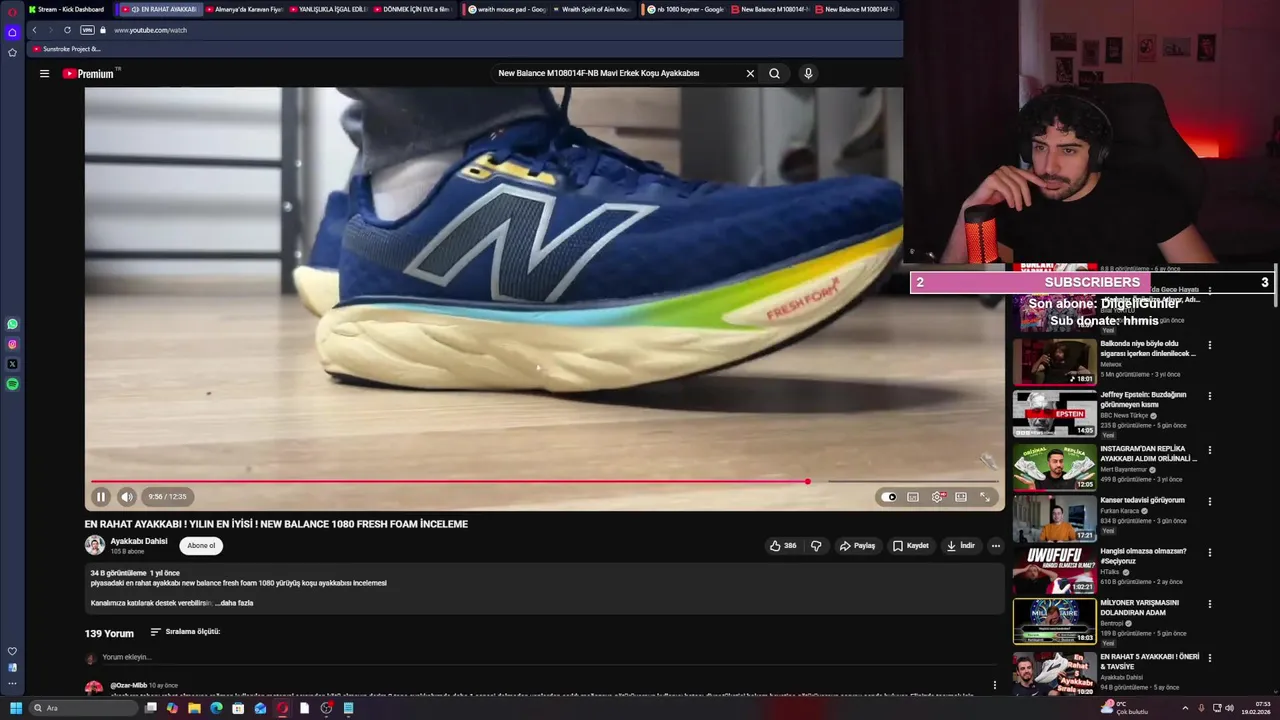The height and width of the screenshot is (720, 1280).
Task: Open Instagram in Opera sidebar
Action: pyautogui.click(x=12, y=344)
